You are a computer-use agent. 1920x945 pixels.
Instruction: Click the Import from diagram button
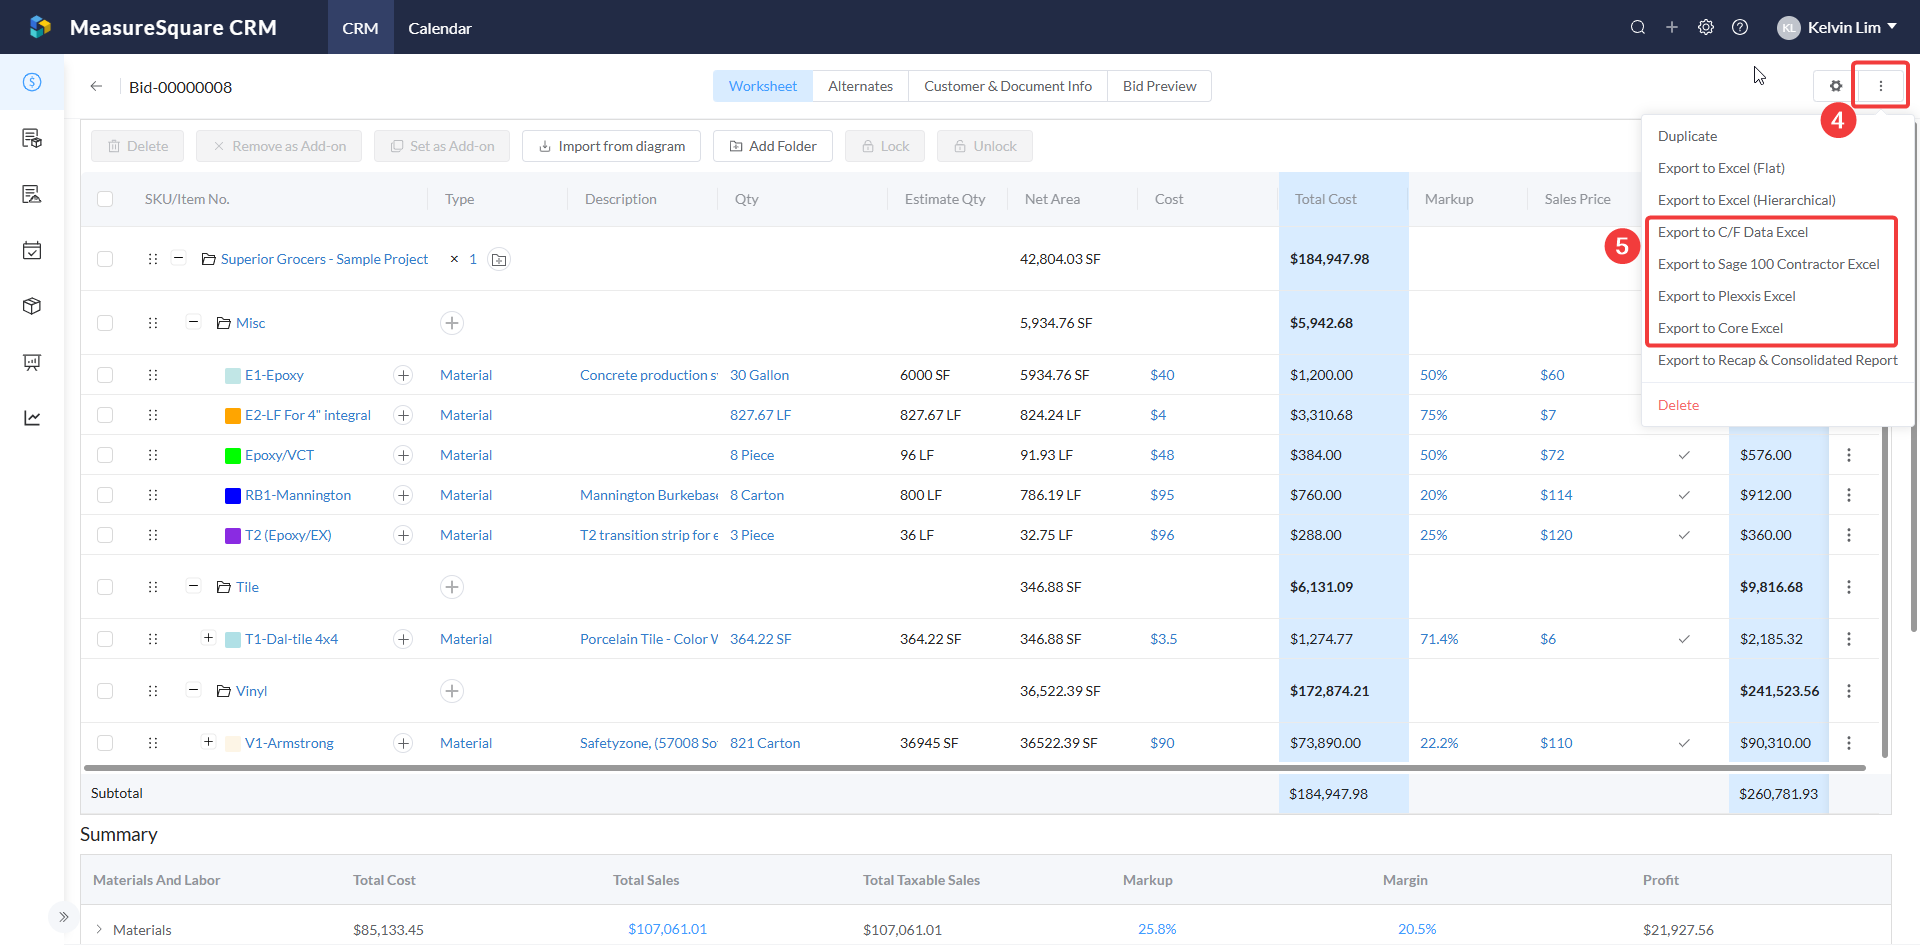(611, 146)
